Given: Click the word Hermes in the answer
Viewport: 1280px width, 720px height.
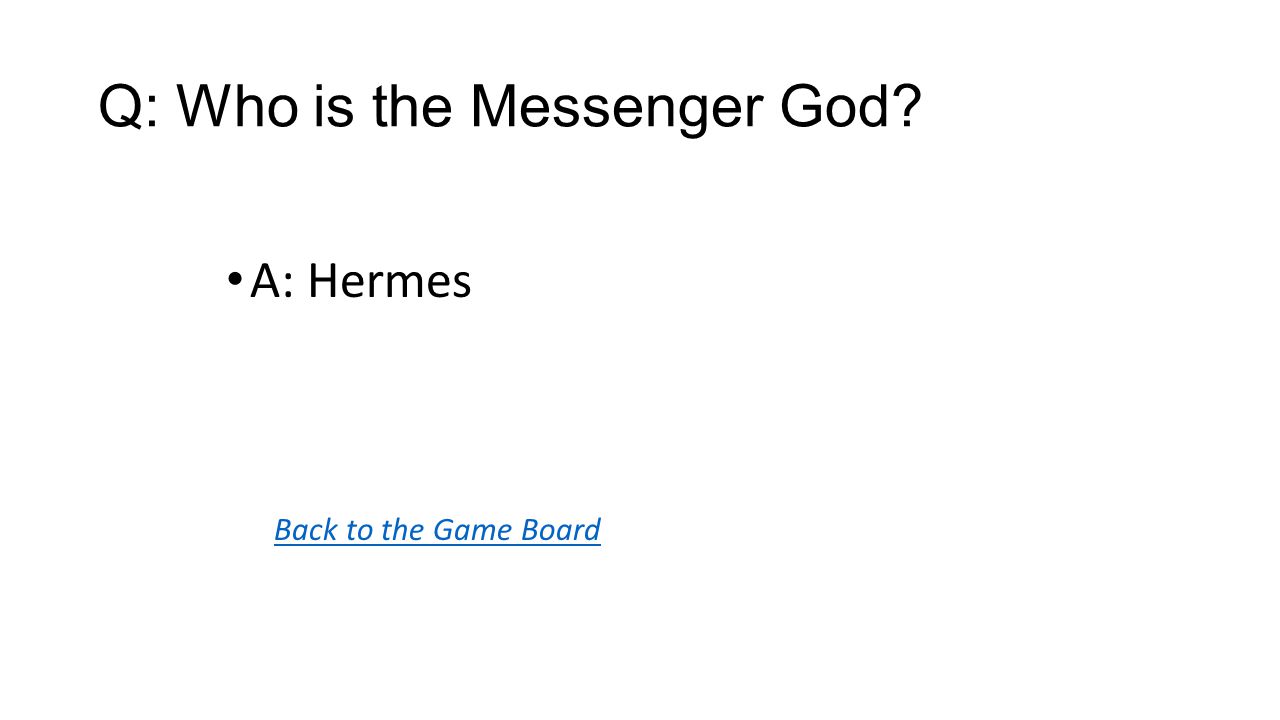Looking at the screenshot, I should tap(389, 282).
